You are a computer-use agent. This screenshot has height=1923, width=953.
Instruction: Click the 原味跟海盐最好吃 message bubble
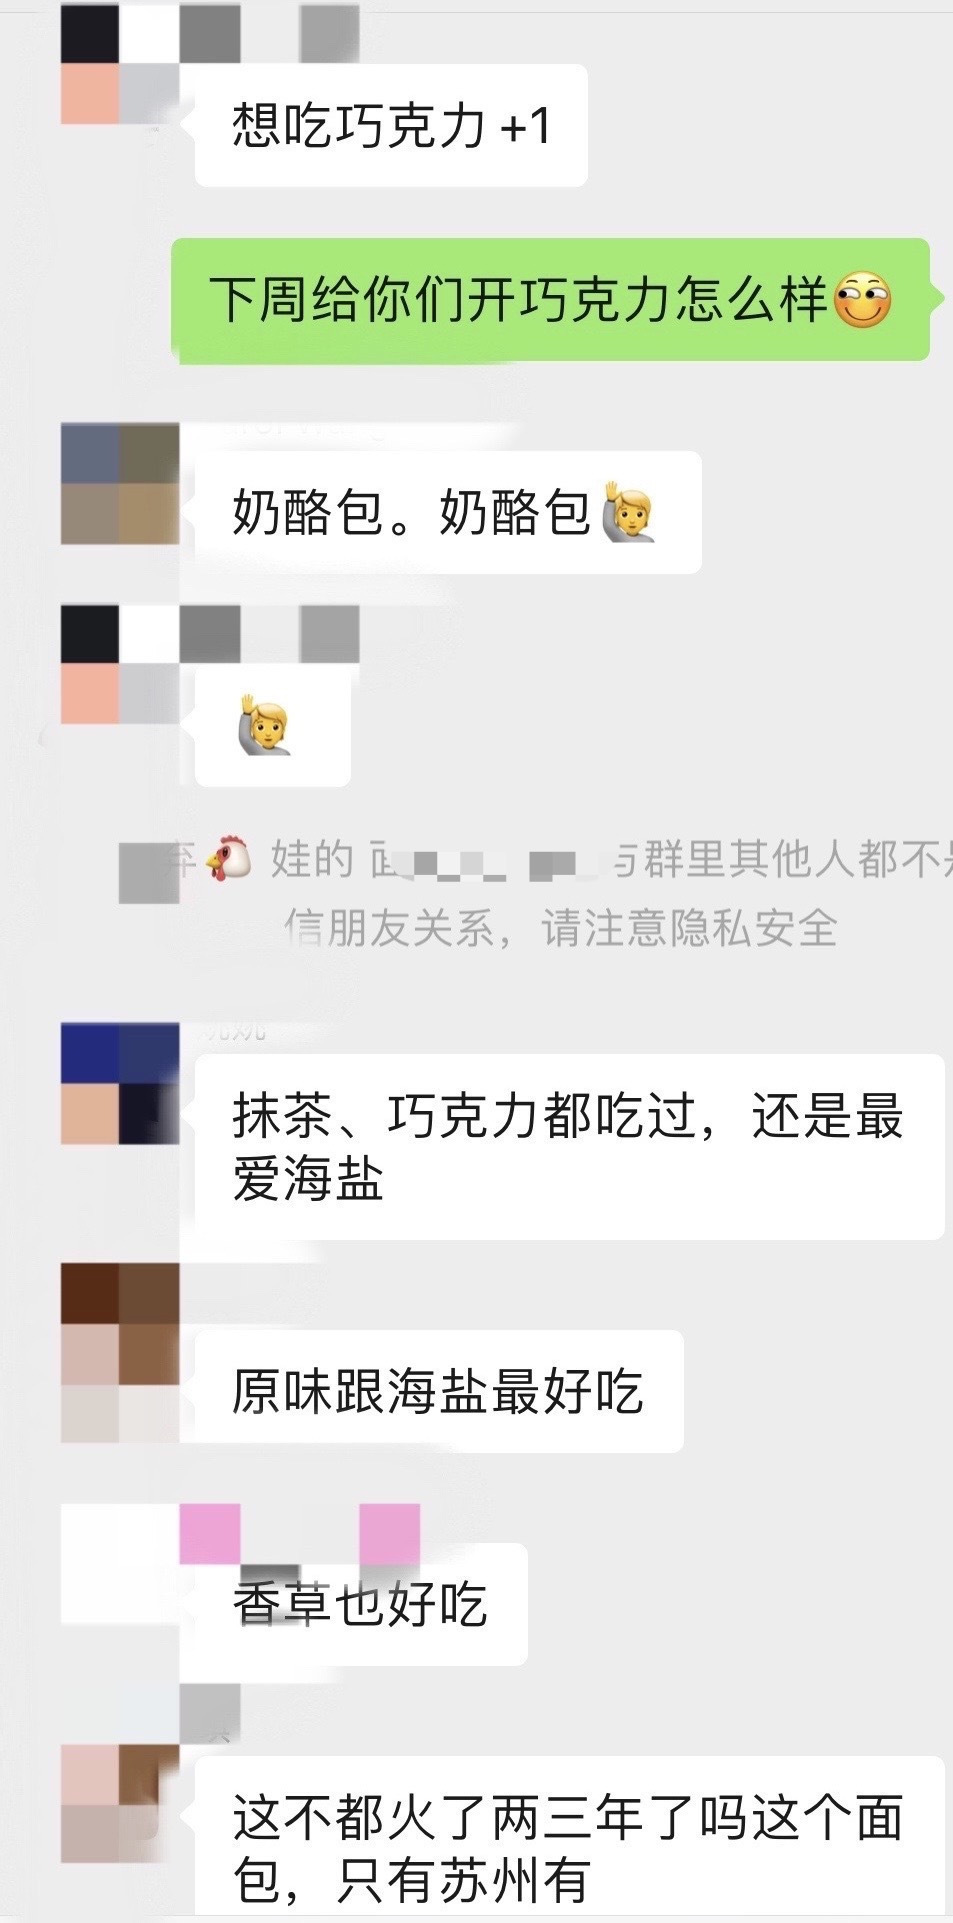click(439, 1391)
